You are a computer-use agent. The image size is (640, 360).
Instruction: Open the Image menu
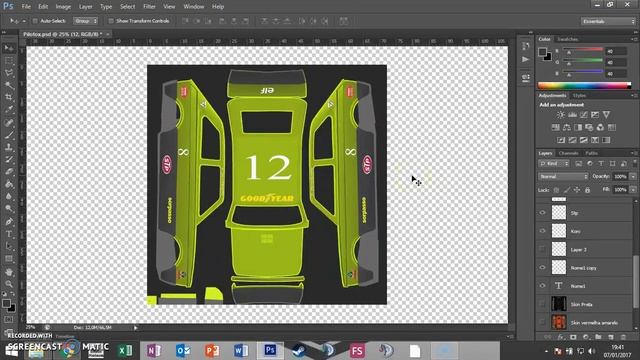click(63, 7)
